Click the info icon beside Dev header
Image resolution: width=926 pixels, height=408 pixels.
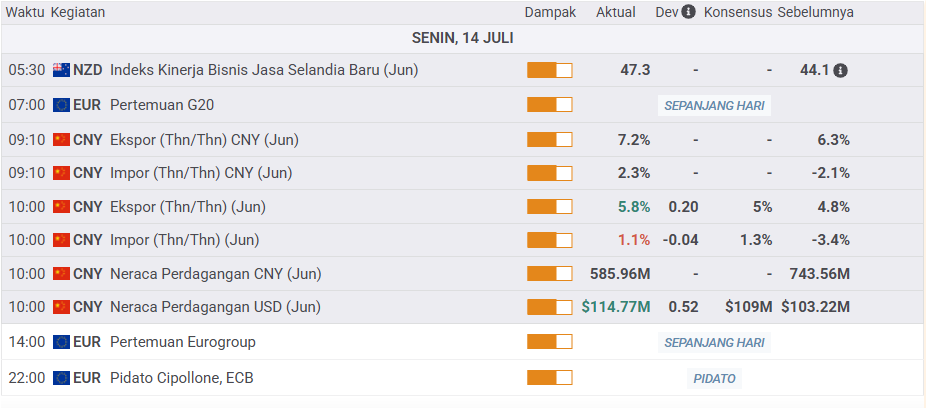coord(688,12)
